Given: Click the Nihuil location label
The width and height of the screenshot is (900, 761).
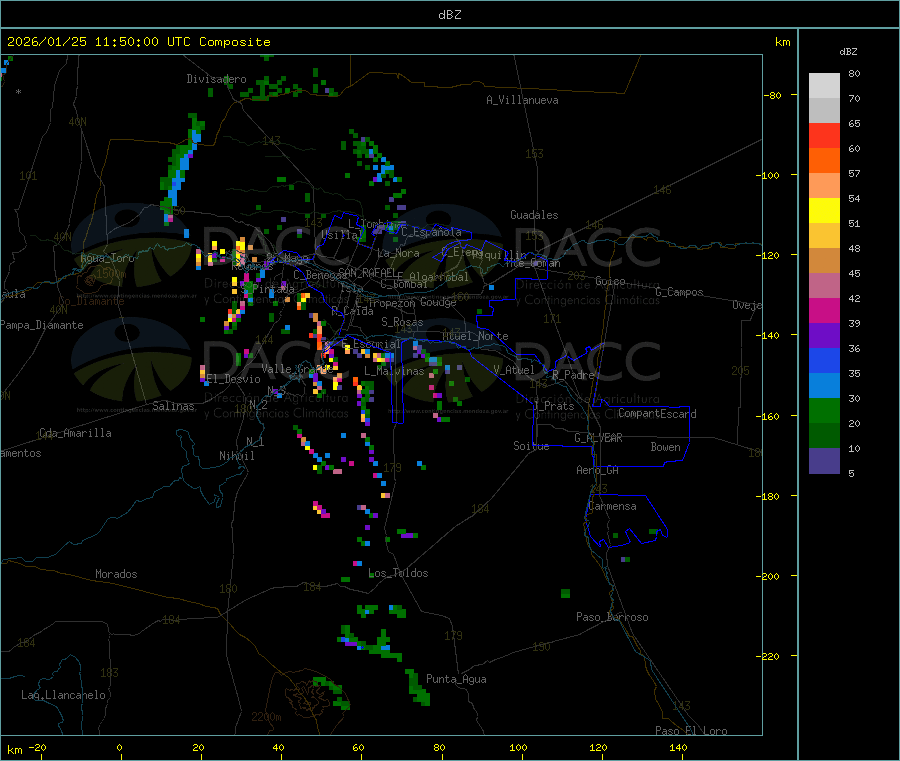Looking at the screenshot, I should point(237,456).
